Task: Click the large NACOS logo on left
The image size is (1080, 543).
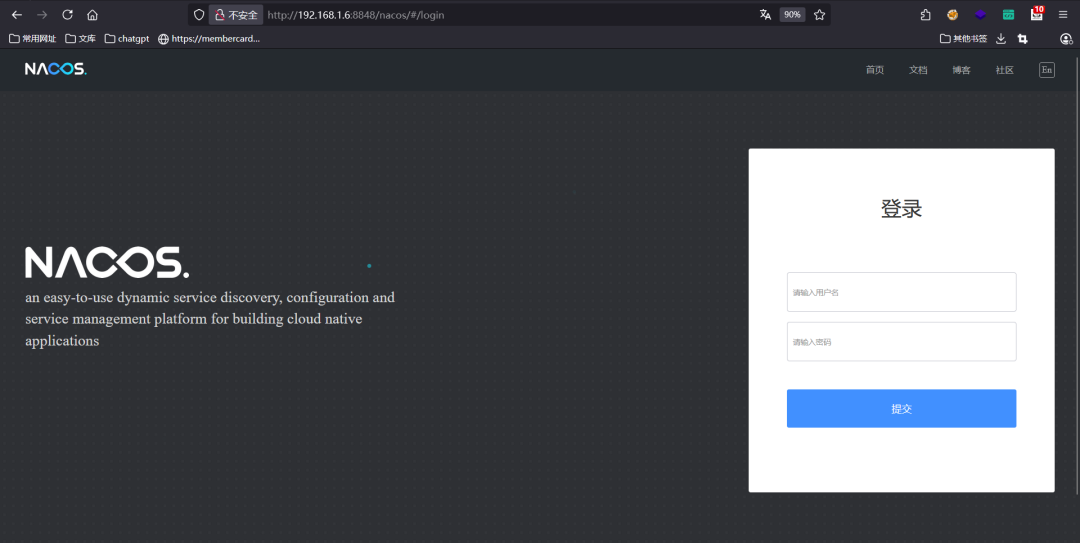Action: click(107, 263)
